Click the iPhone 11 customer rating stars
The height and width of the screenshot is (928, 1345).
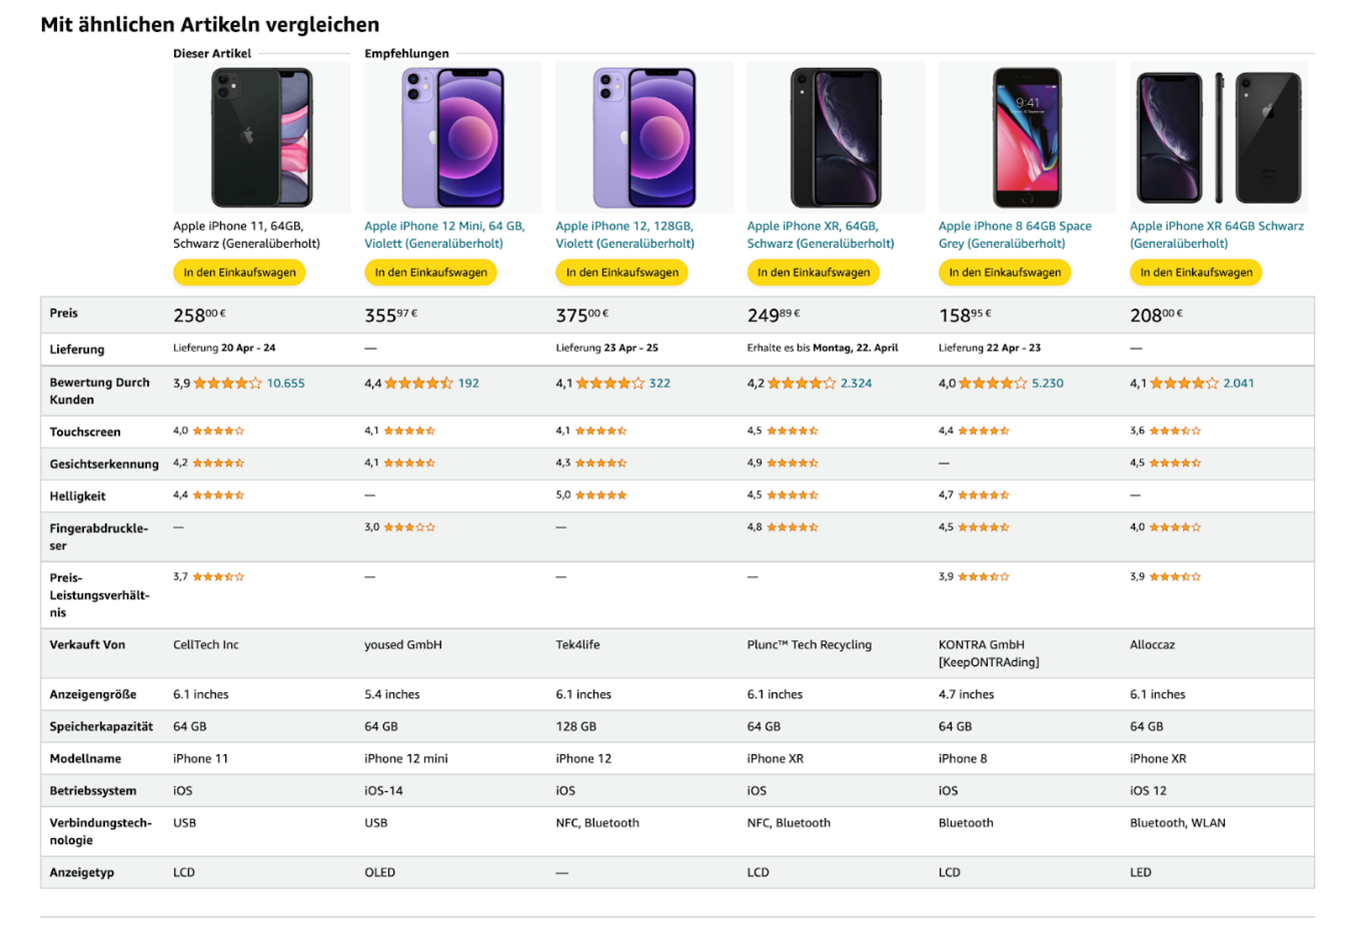pyautogui.click(x=227, y=383)
